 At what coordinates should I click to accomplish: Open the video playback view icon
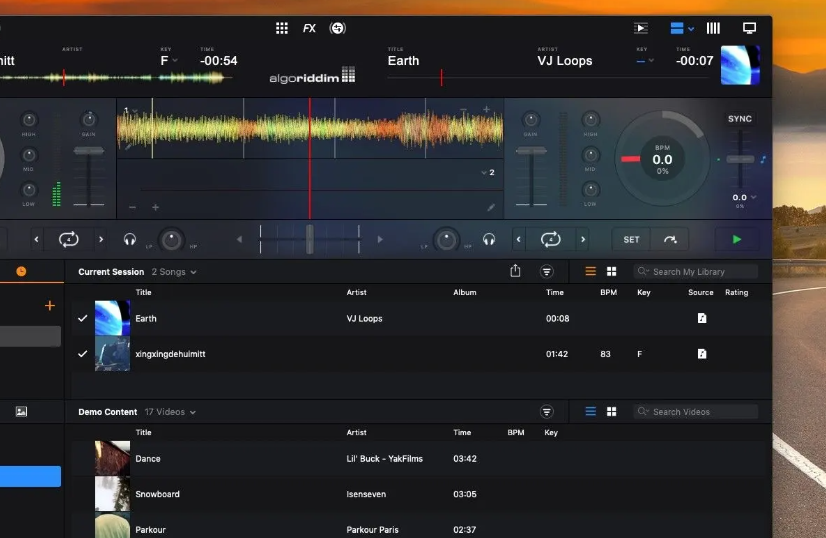tap(641, 28)
